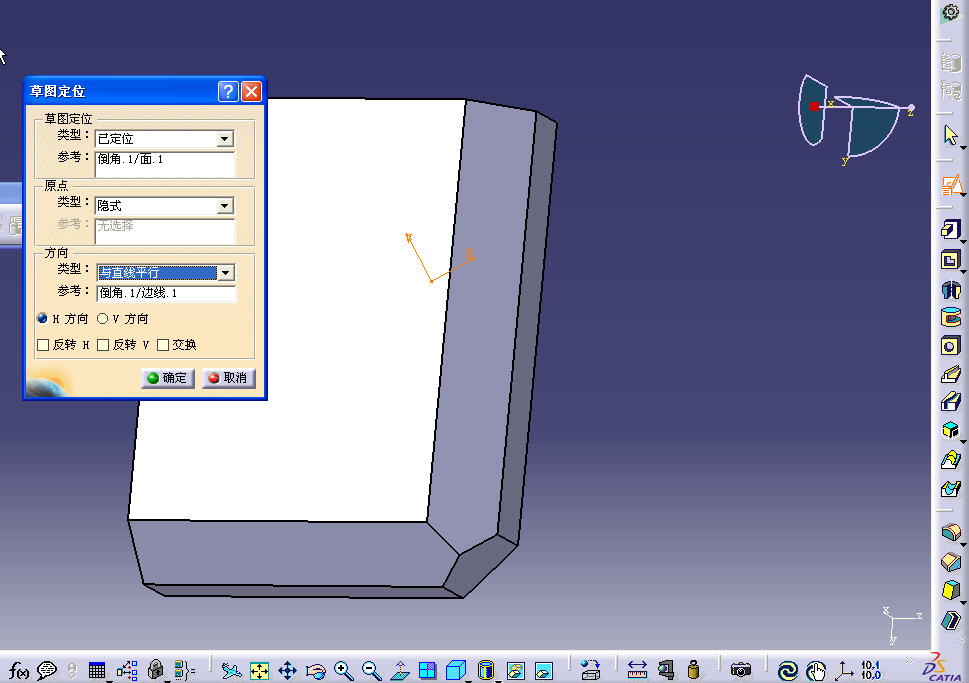Click the Slot tool in right toolbar
The image size is (969, 683).
[x=951, y=402]
